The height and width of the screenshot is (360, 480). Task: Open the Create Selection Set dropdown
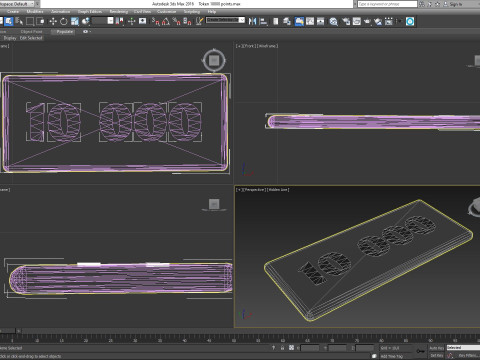click(226, 20)
